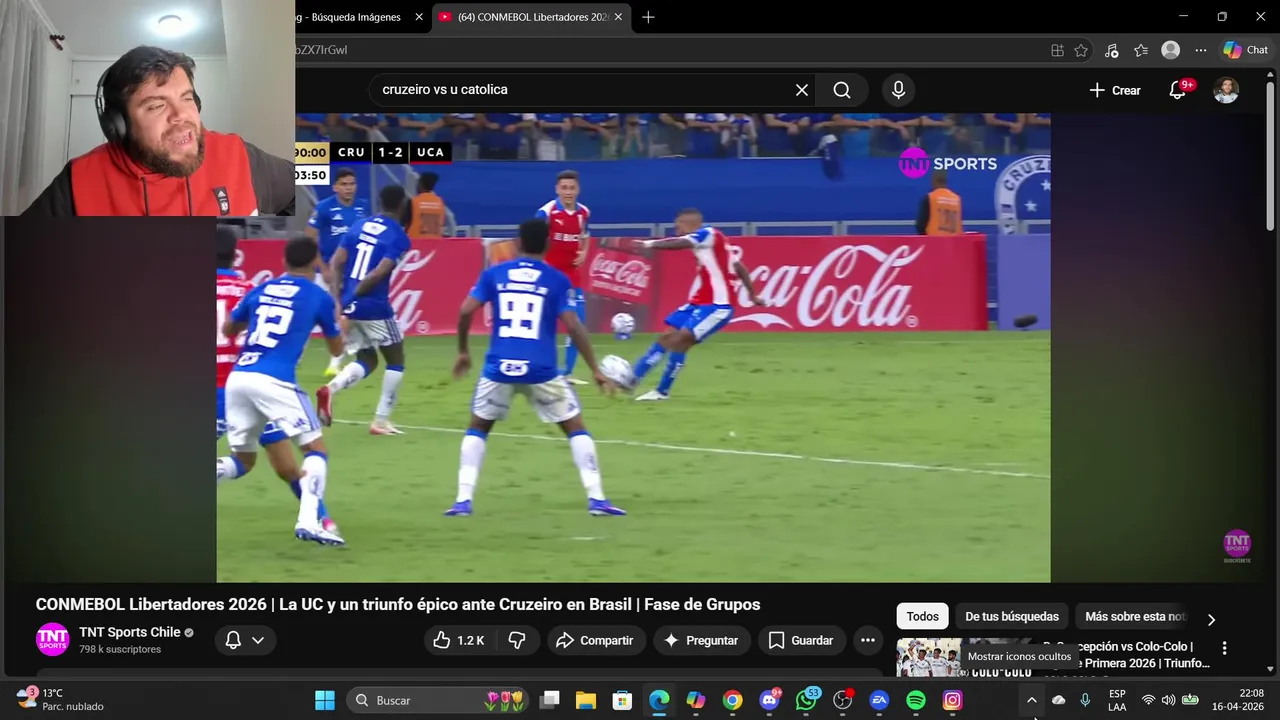Select the De tus búsquedas chip
The image size is (1280, 720).
click(1012, 617)
